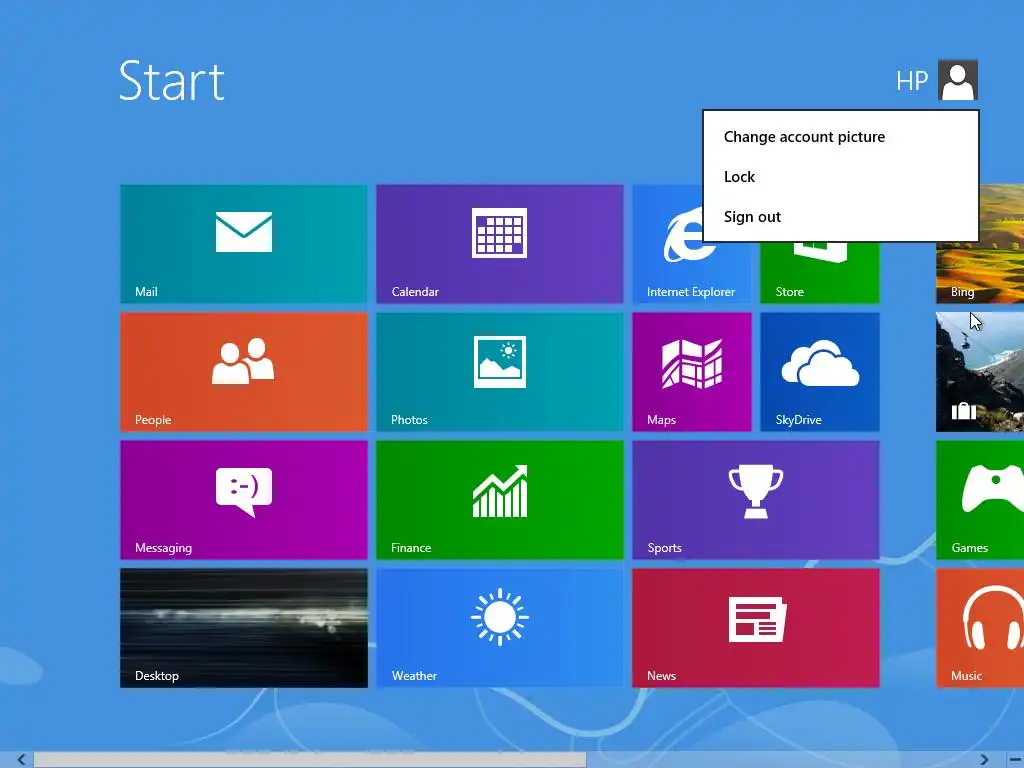Open the Sports tile
The height and width of the screenshot is (768, 1024).
coord(756,500)
